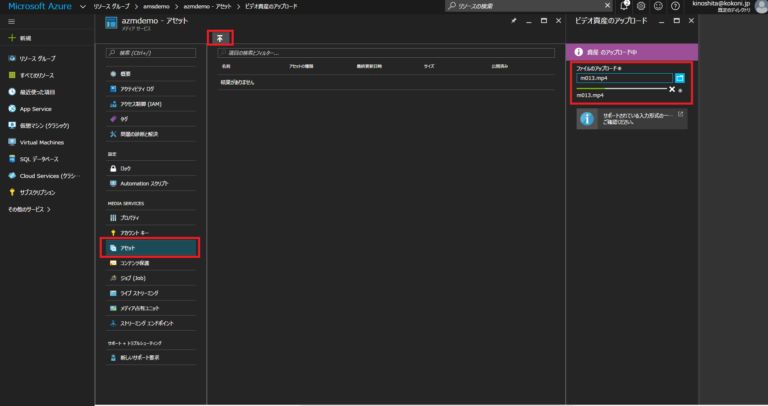
Task: Open ストリーミング エンドポイント menu item
Action: [x=151, y=323]
